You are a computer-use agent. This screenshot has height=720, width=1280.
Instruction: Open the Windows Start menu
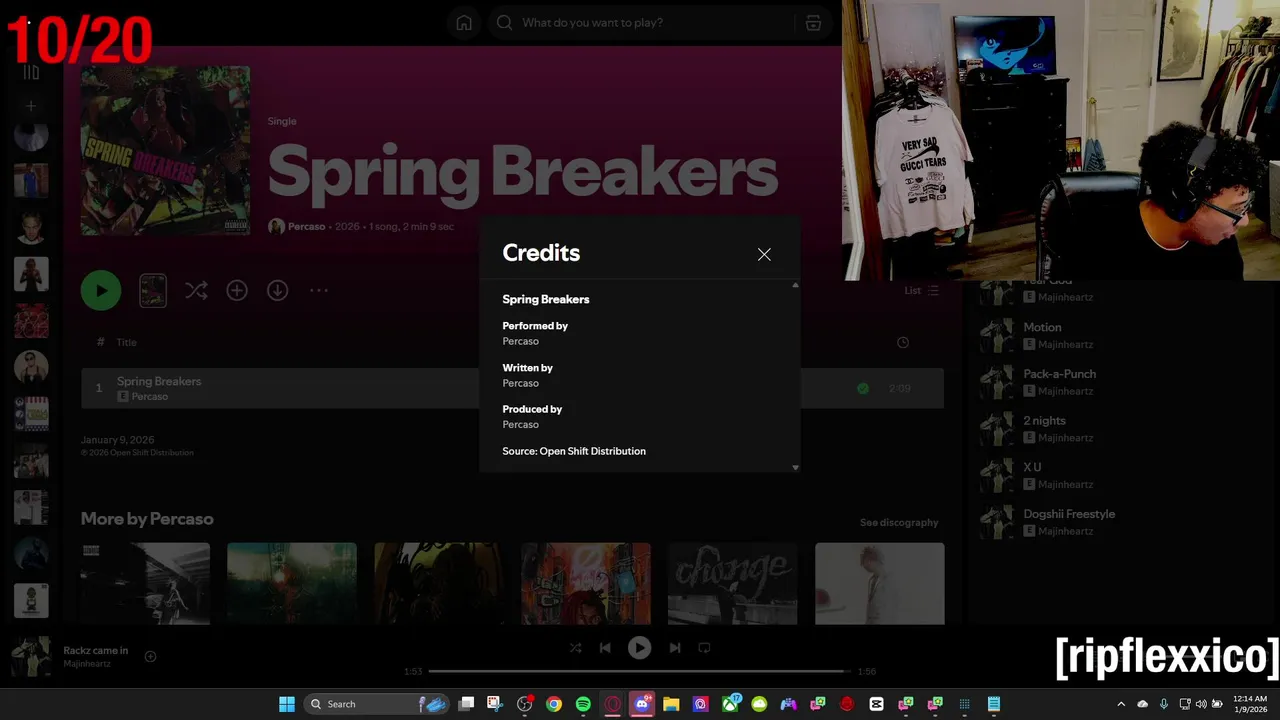tap(287, 704)
